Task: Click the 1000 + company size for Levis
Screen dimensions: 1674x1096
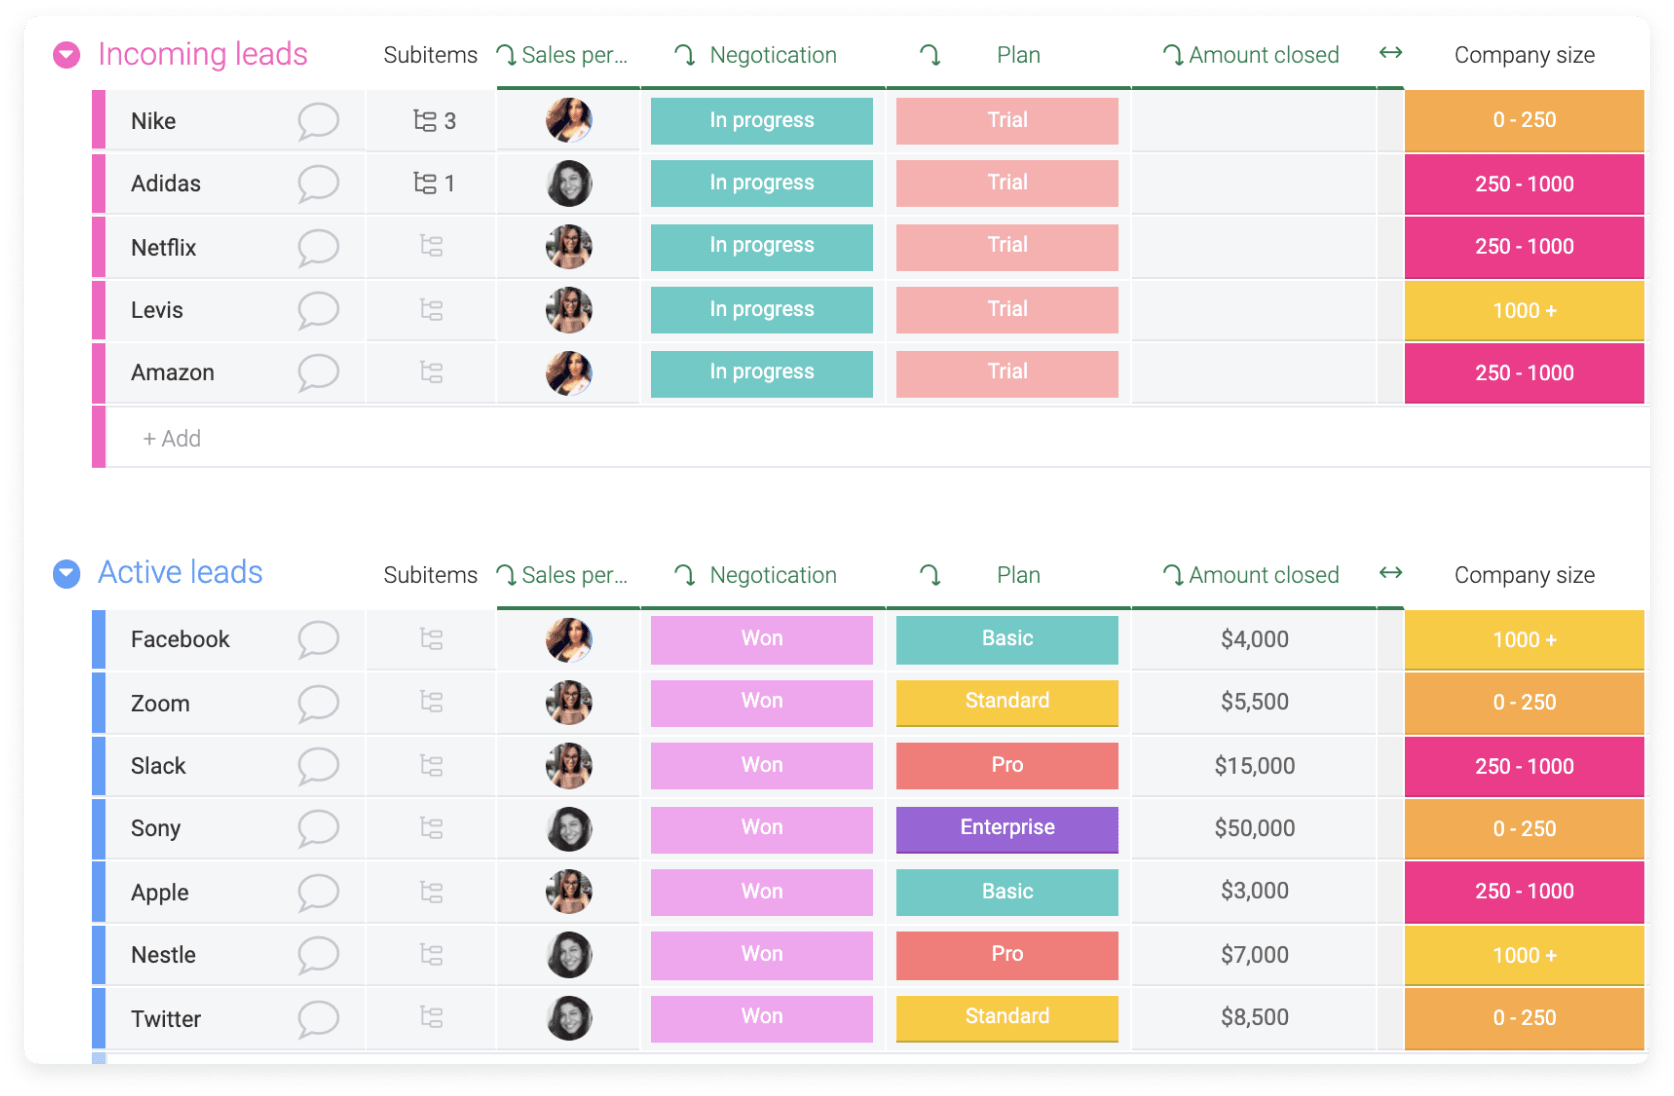Action: click(1524, 311)
